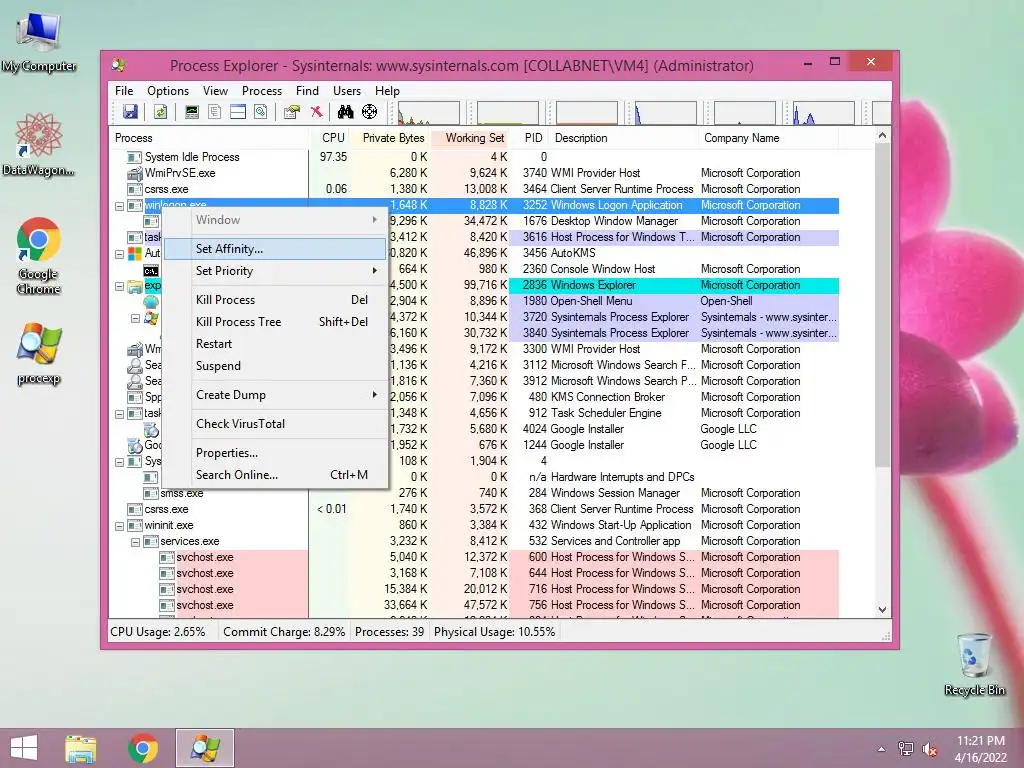Collapse the AutoKMS process tree node
Image resolution: width=1024 pixels, height=768 pixels.
pyautogui.click(x=120, y=254)
